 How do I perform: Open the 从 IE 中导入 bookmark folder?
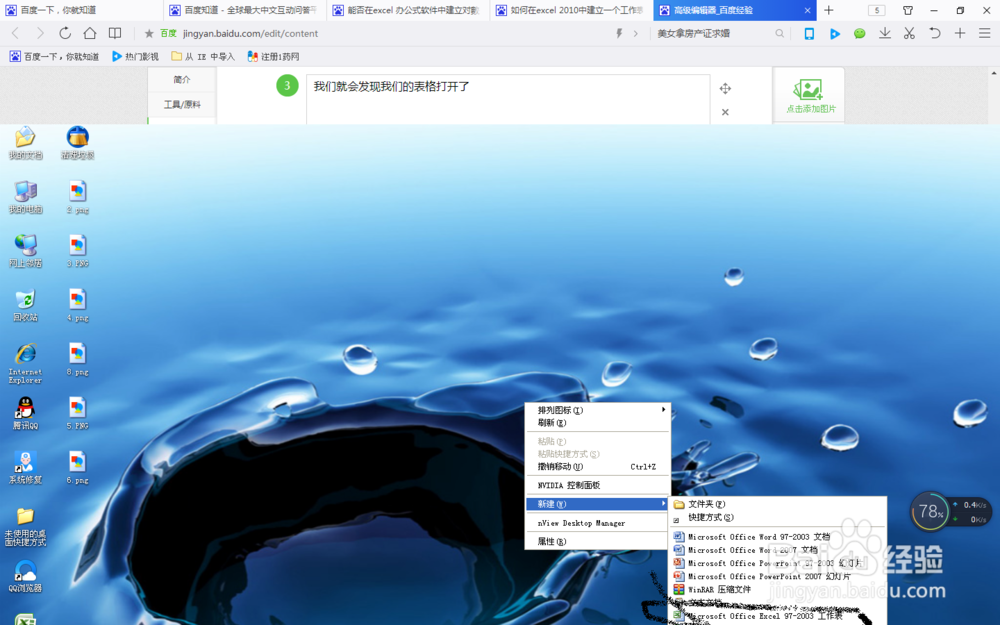pyautogui.click(x=203, y=57)
